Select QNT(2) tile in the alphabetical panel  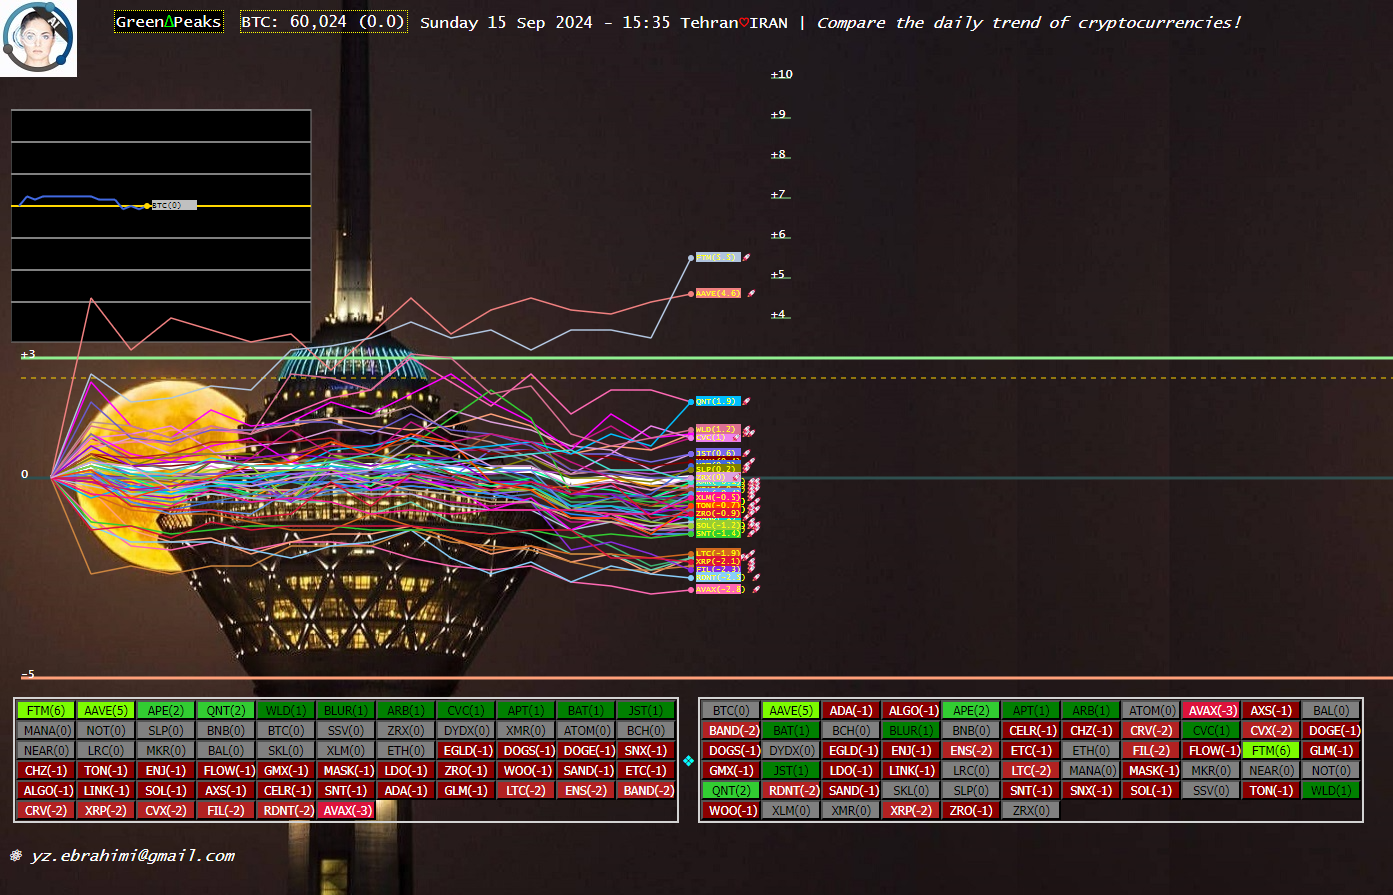(731, 791)
